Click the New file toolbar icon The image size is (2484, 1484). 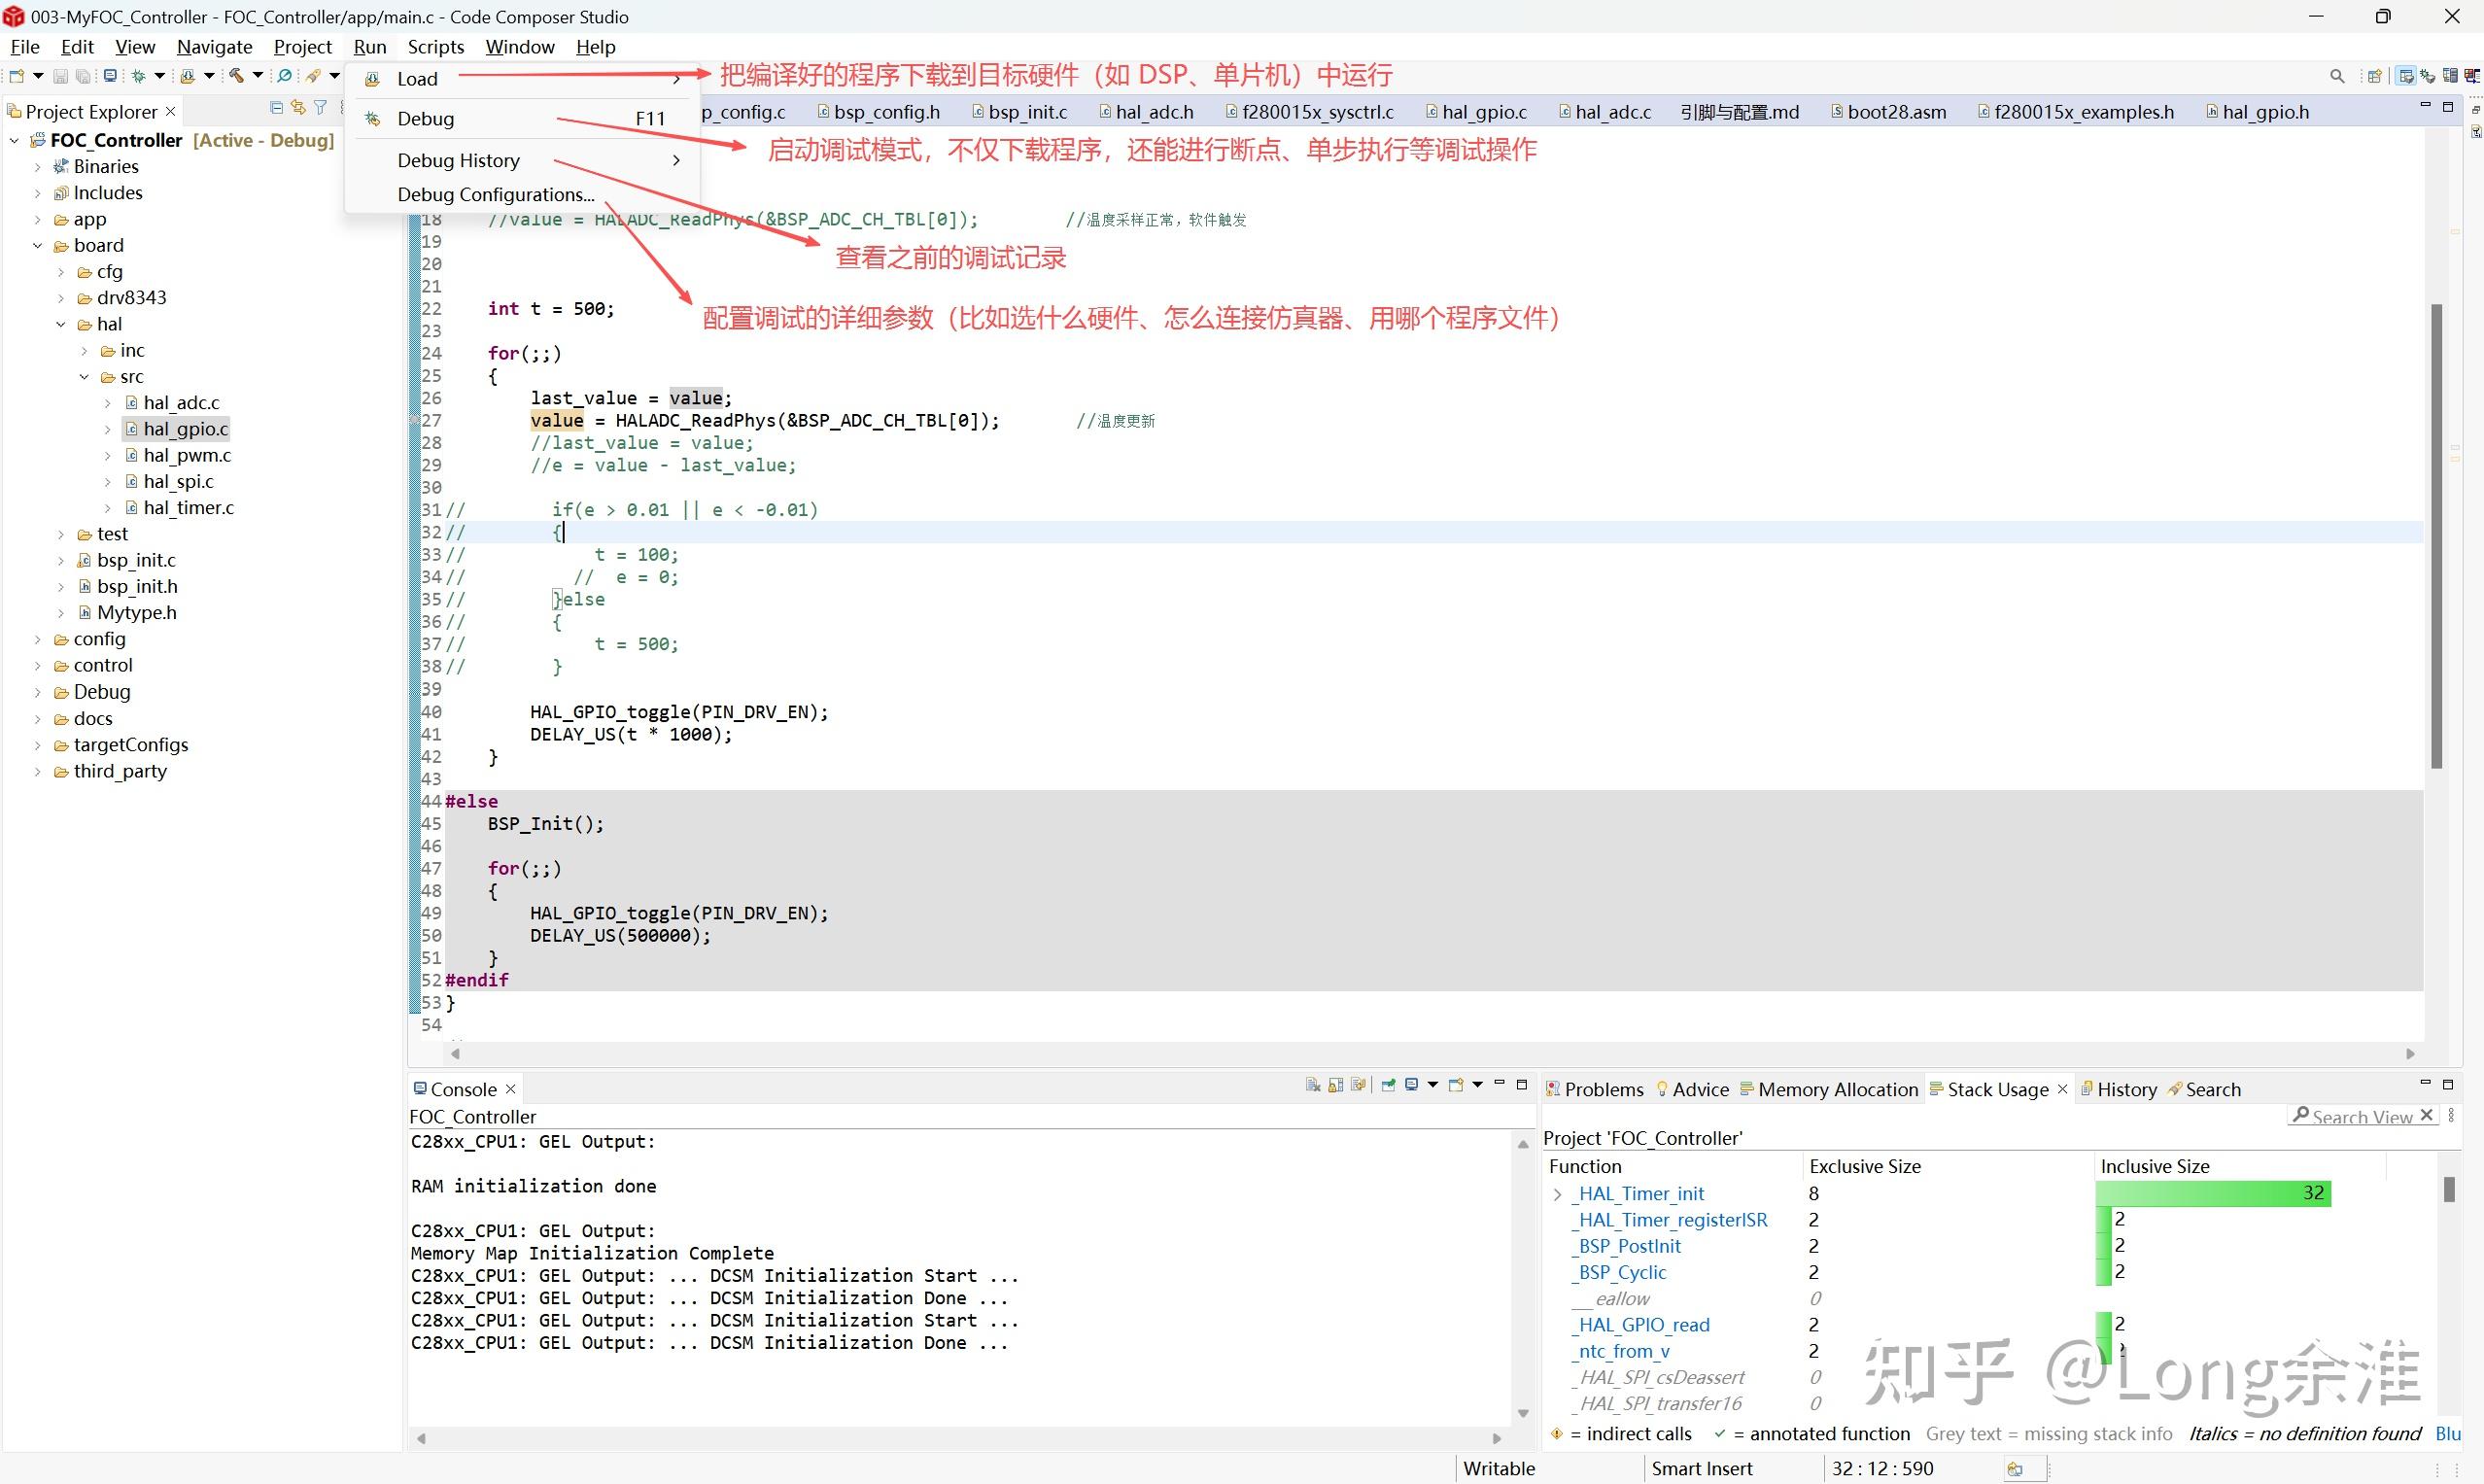(x=17, y=76)
